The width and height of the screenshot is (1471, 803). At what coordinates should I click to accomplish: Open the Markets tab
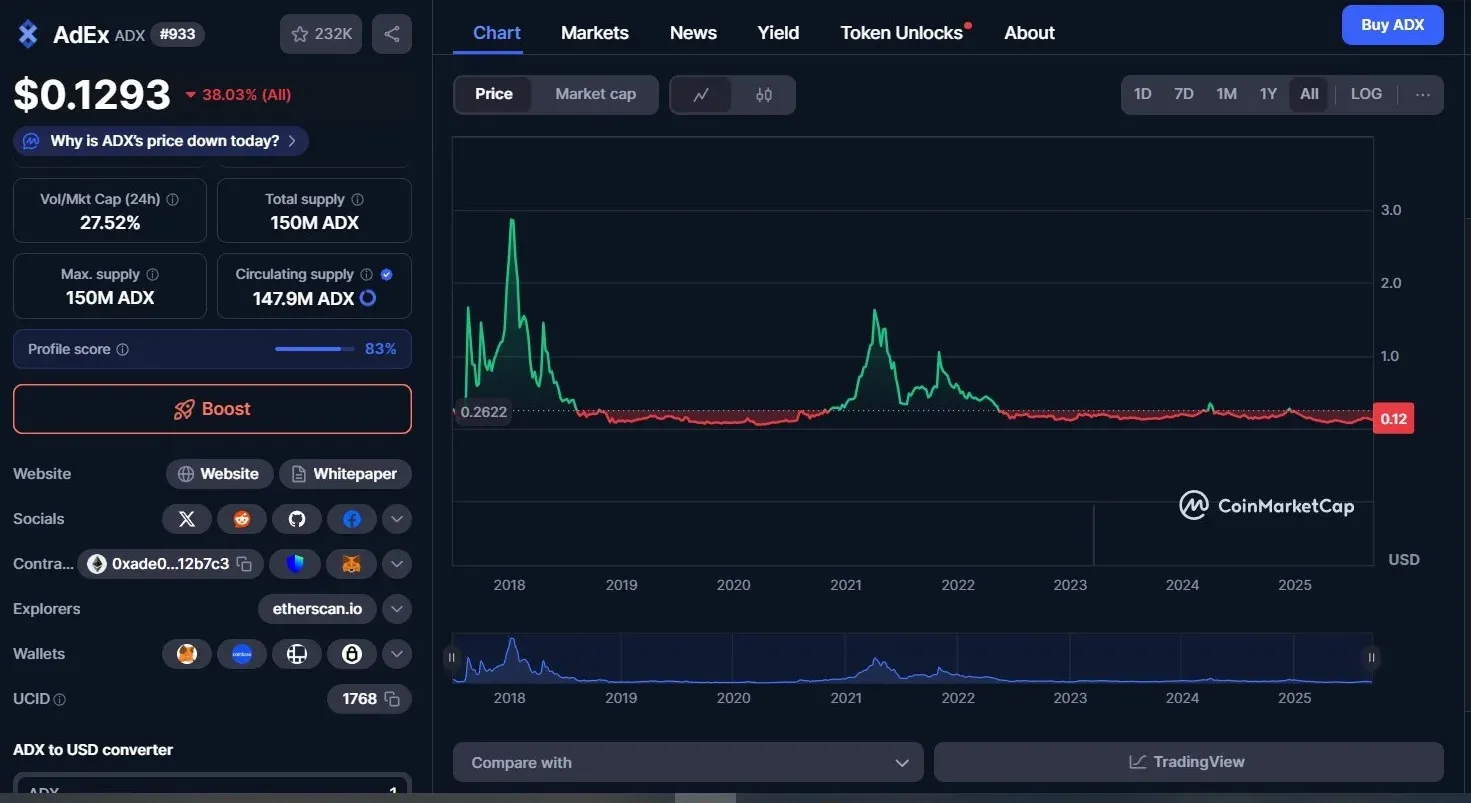[595, 33]
